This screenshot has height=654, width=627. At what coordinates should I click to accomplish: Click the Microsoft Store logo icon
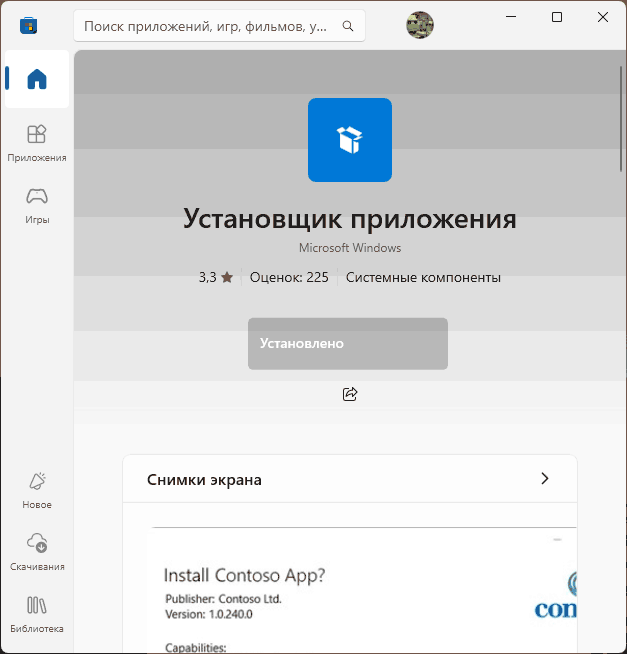pos(28,25)
